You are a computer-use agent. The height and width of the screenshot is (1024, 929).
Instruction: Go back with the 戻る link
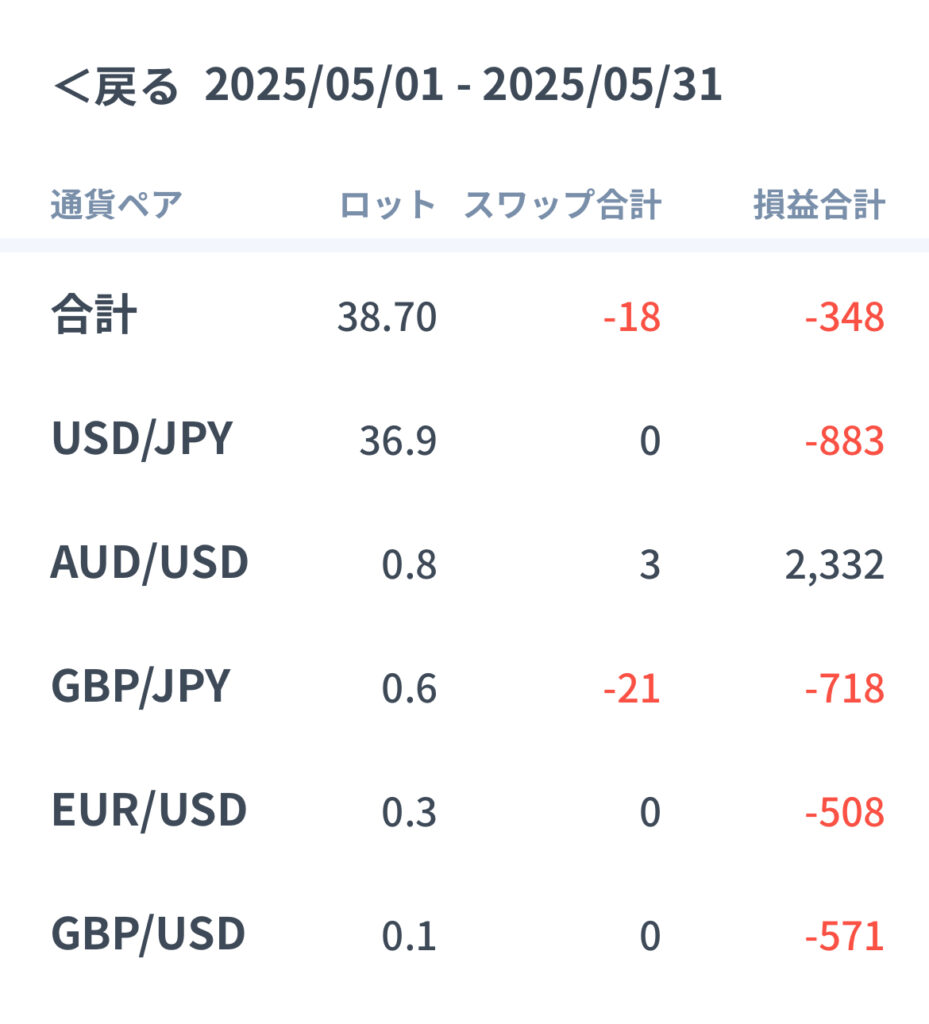[x=116, y=86]
